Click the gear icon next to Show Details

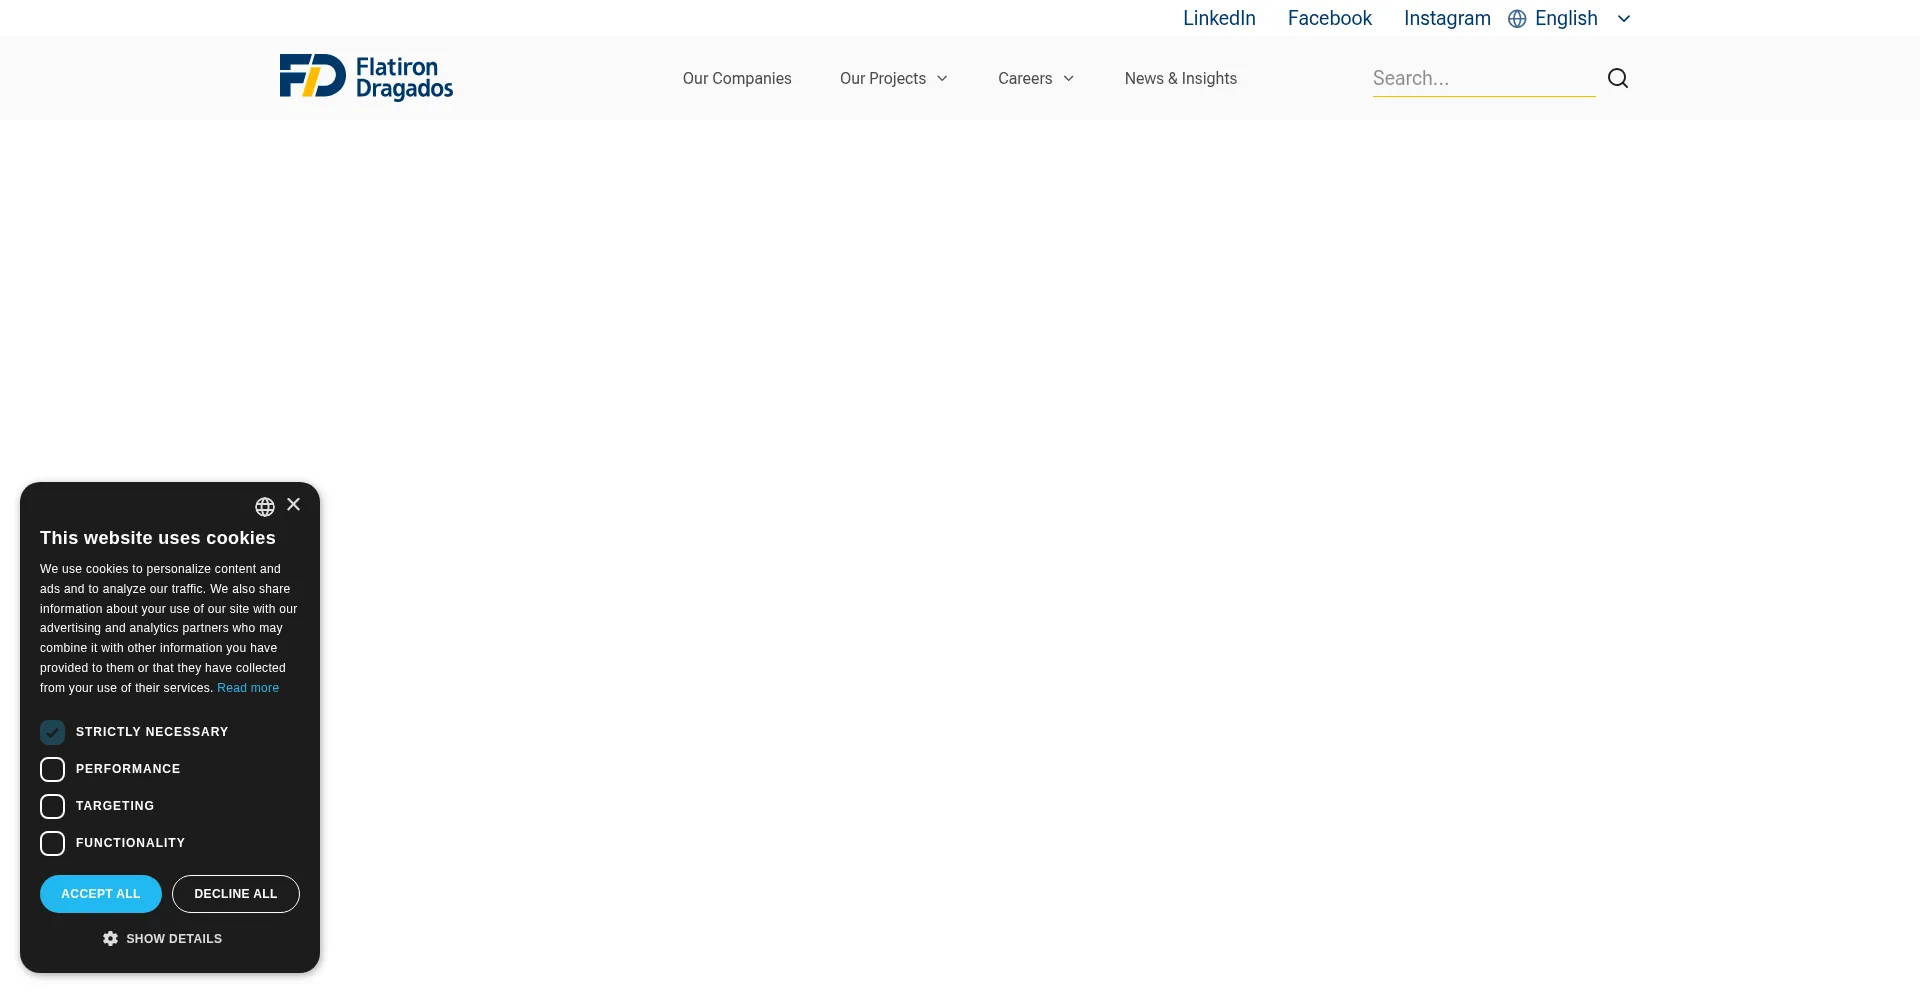(x=110, y=939)
